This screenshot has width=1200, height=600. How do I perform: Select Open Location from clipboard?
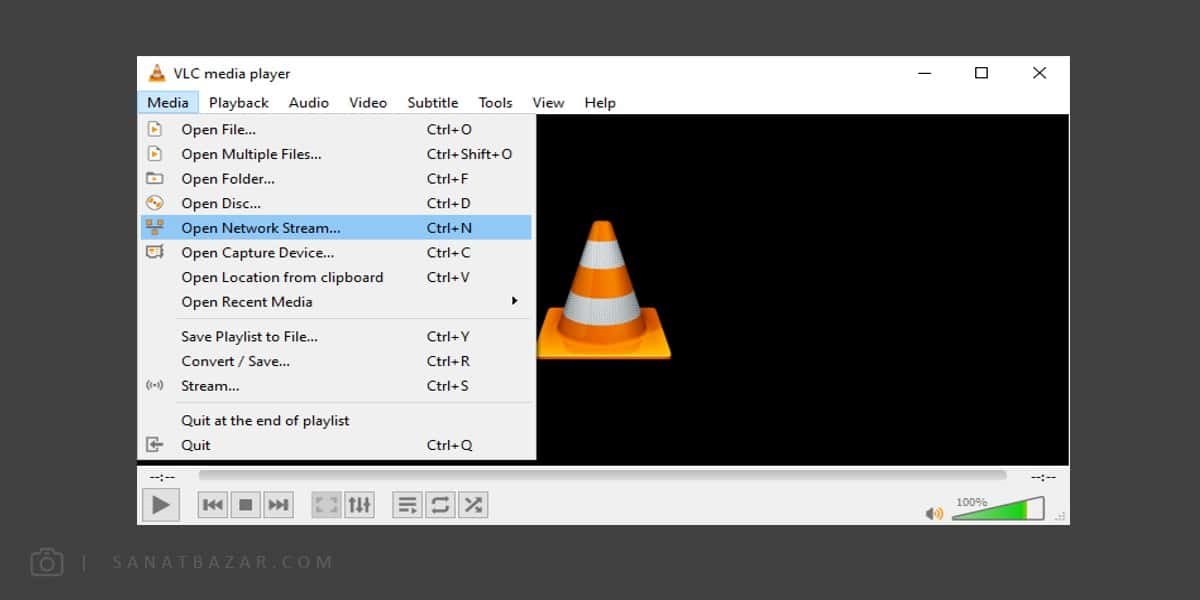[336, 277]
